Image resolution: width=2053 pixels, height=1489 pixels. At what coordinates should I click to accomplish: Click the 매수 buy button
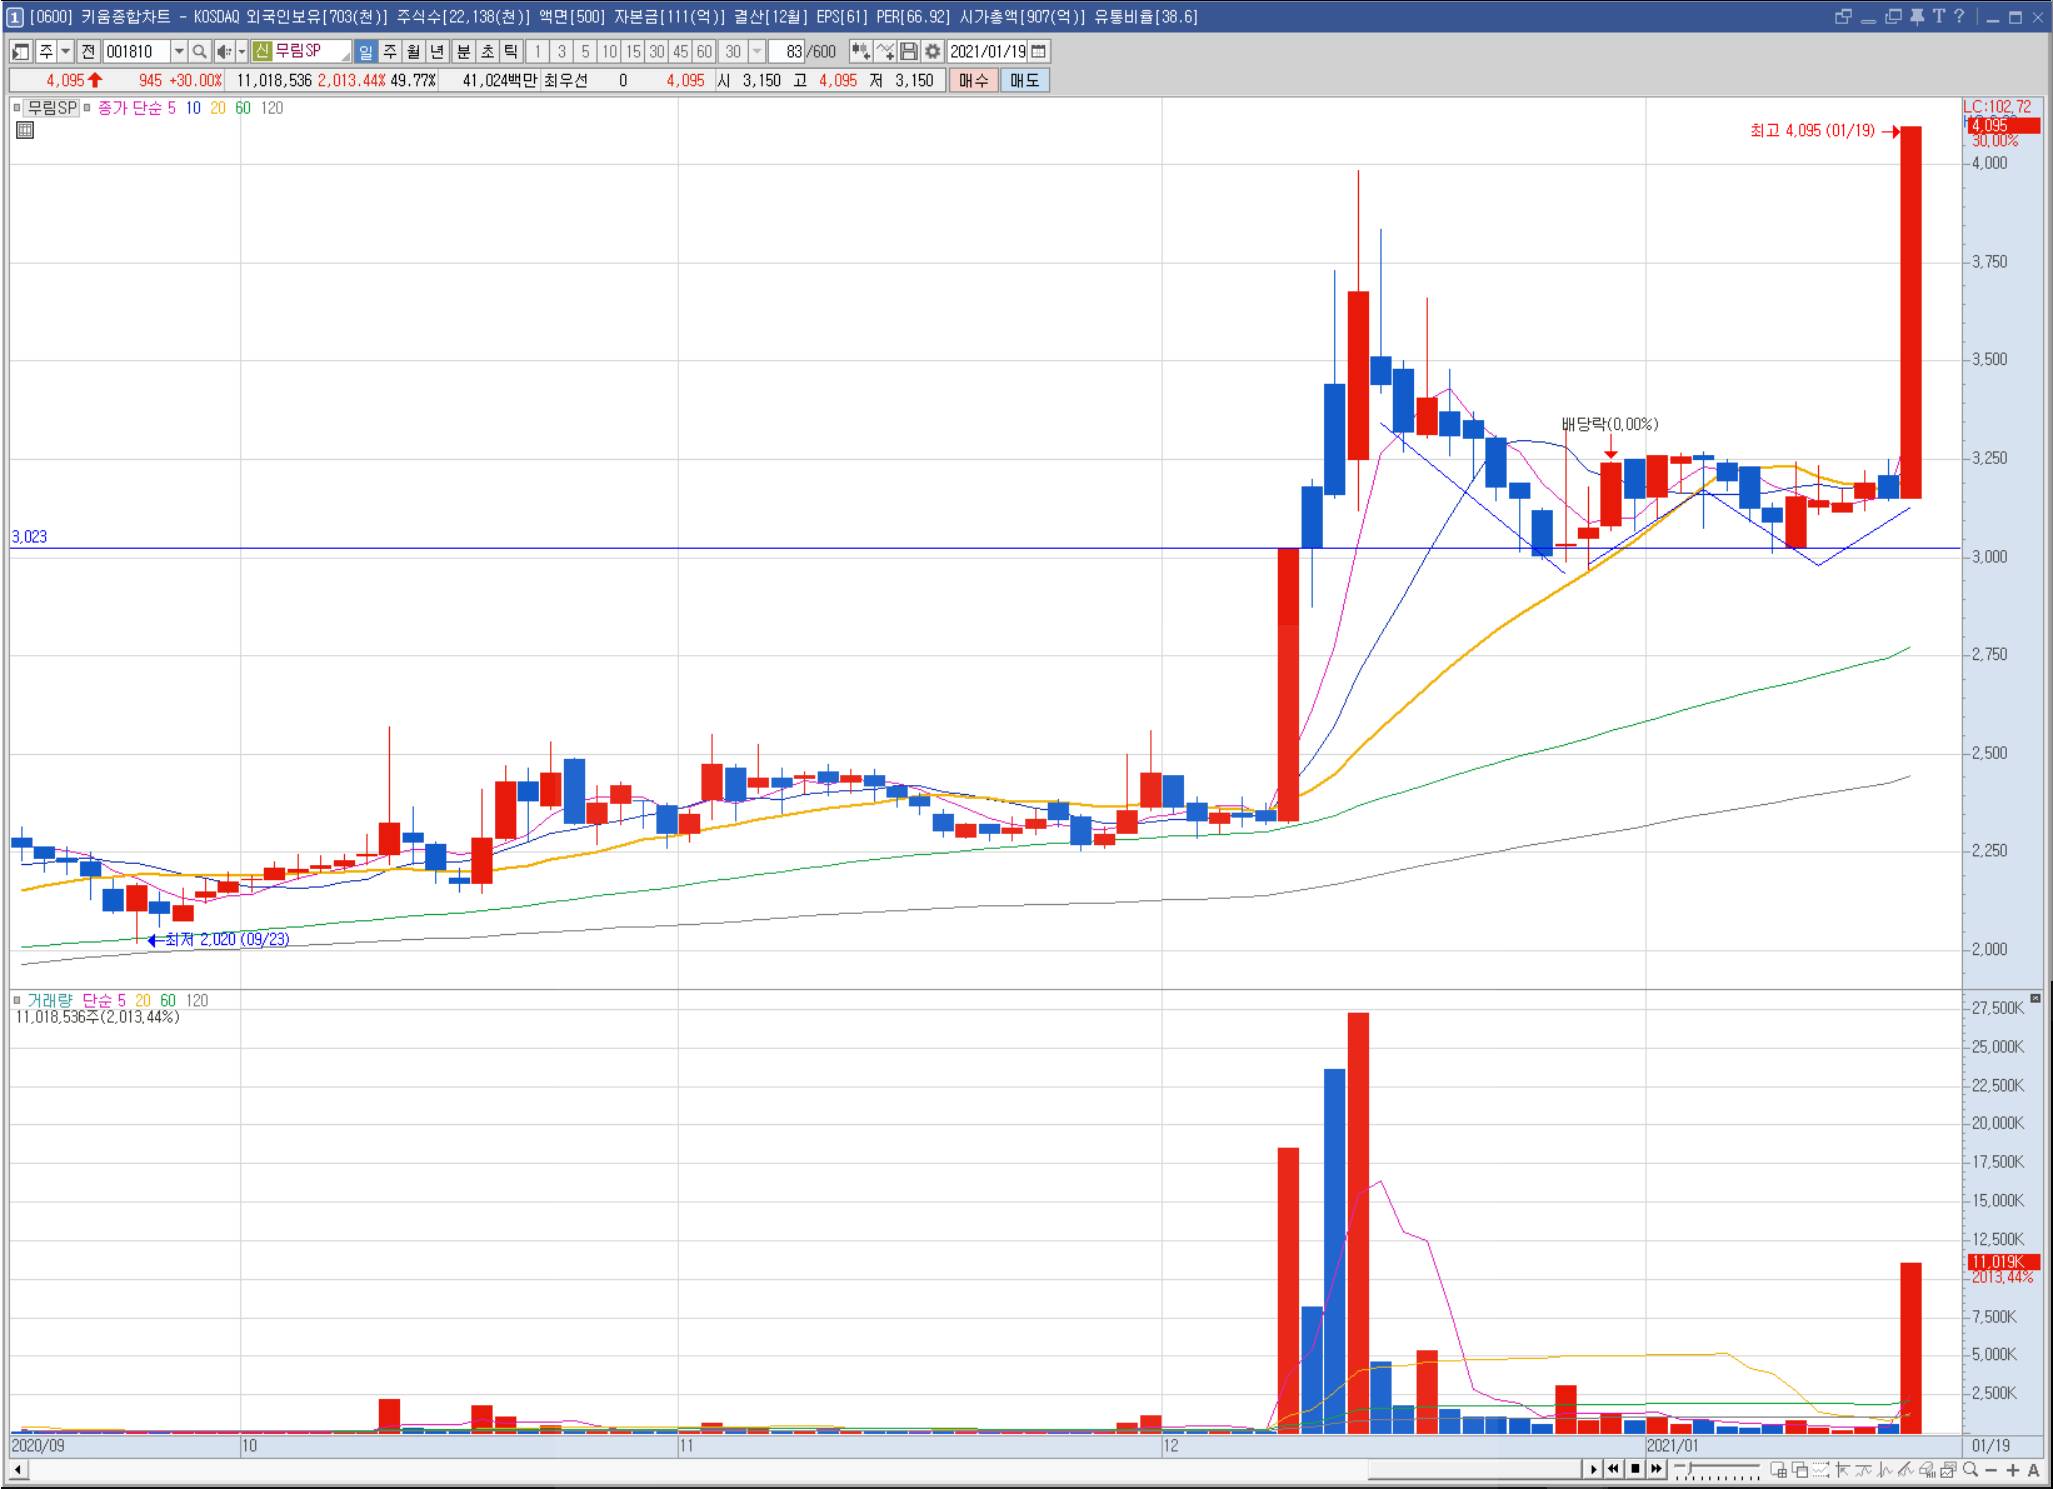pos(973,80)
